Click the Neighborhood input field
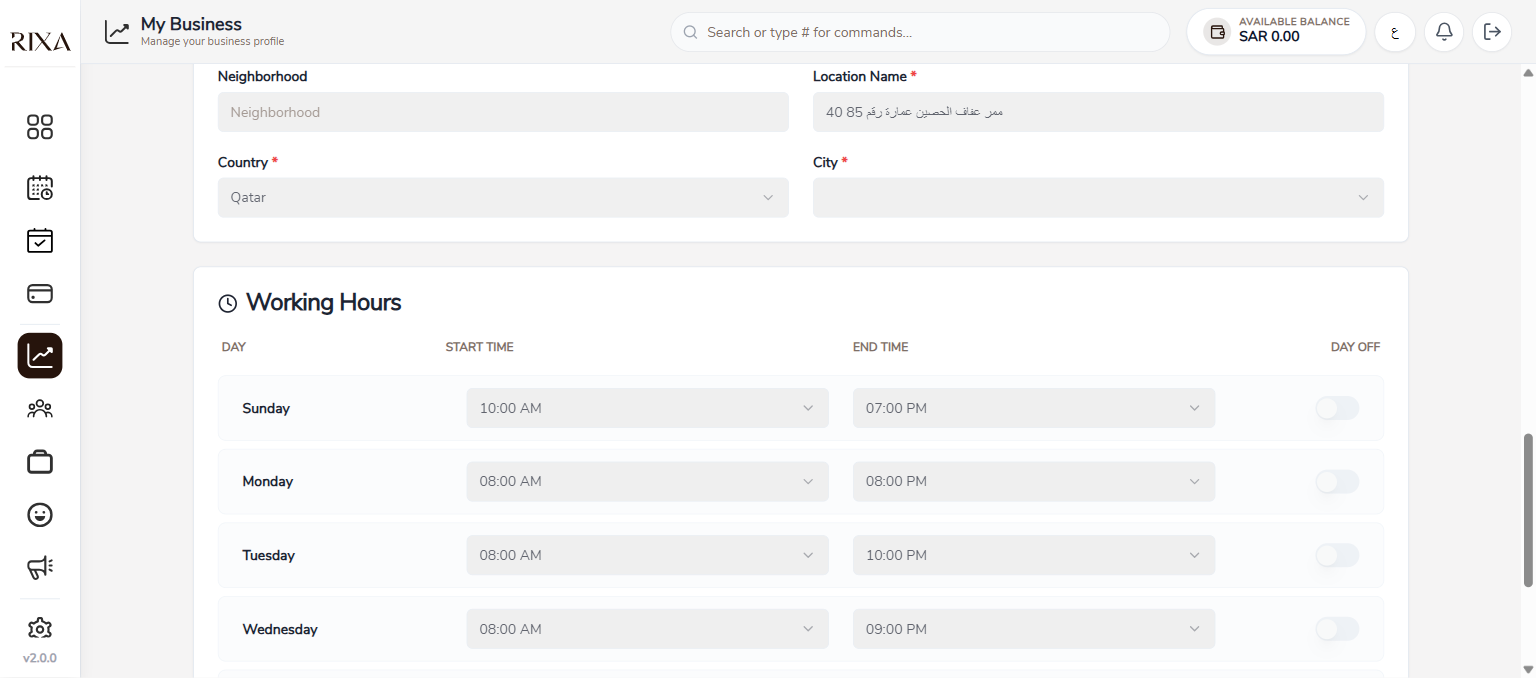Screen dimensions: 1536x678 (503, 112)
